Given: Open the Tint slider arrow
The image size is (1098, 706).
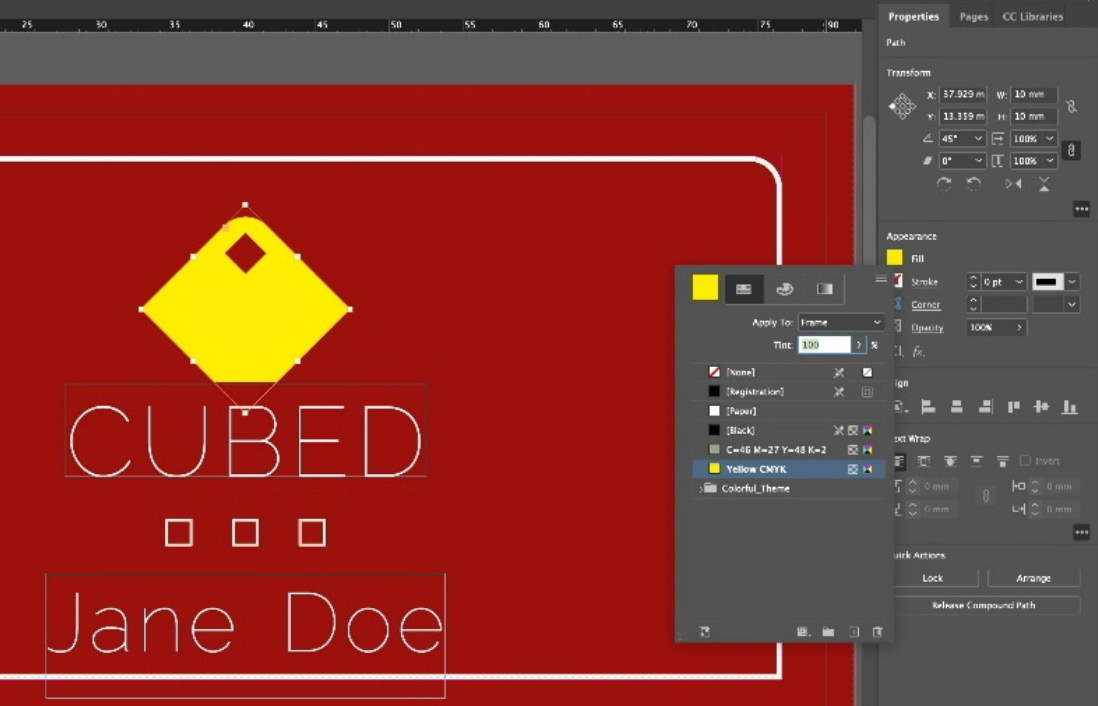Looking at the screenshot, I should 859,345.
